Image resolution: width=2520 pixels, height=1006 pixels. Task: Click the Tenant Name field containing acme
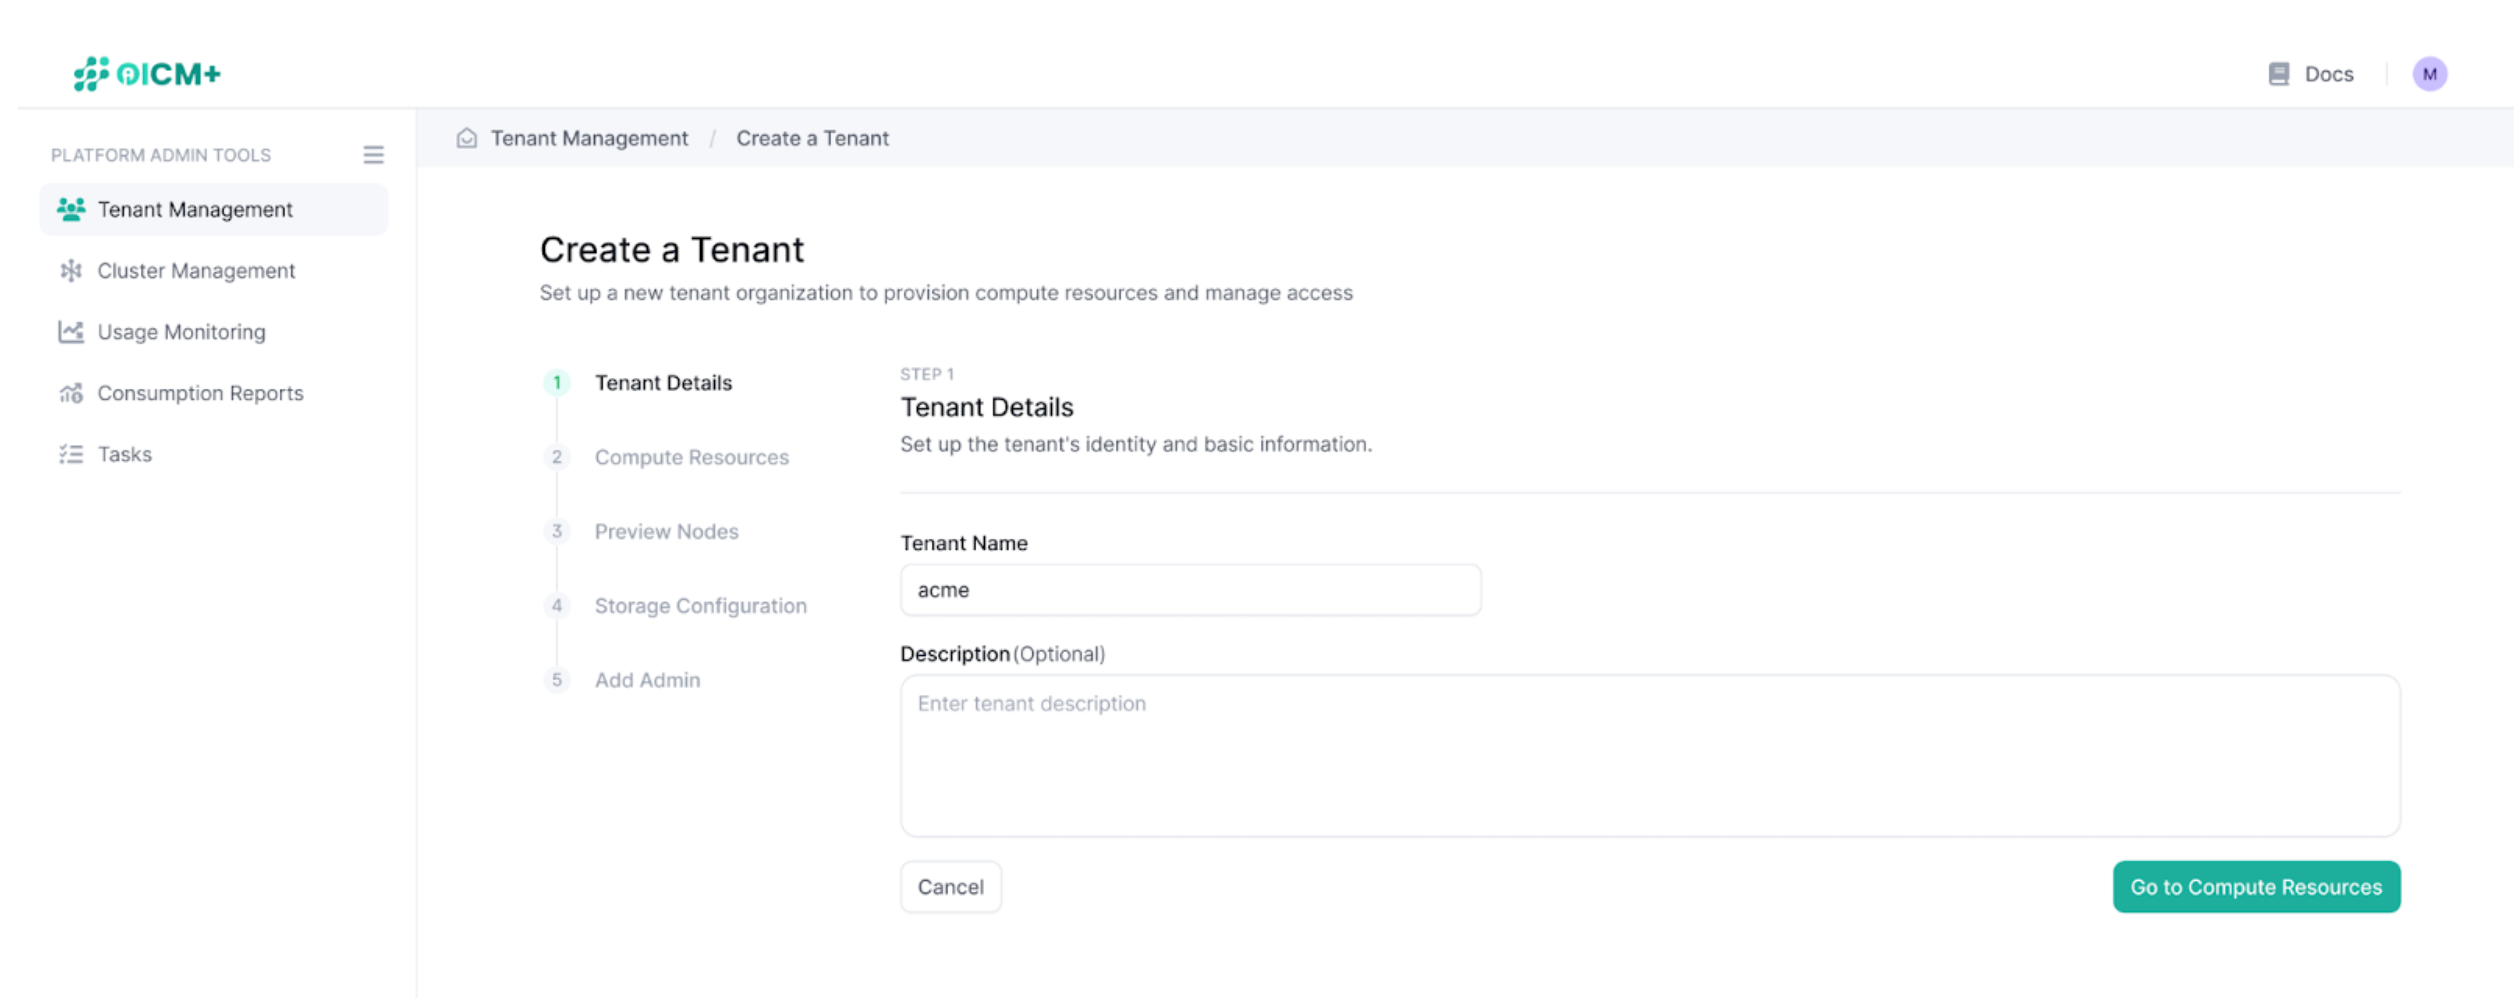pyautogui.click(x=1189, y=590)
